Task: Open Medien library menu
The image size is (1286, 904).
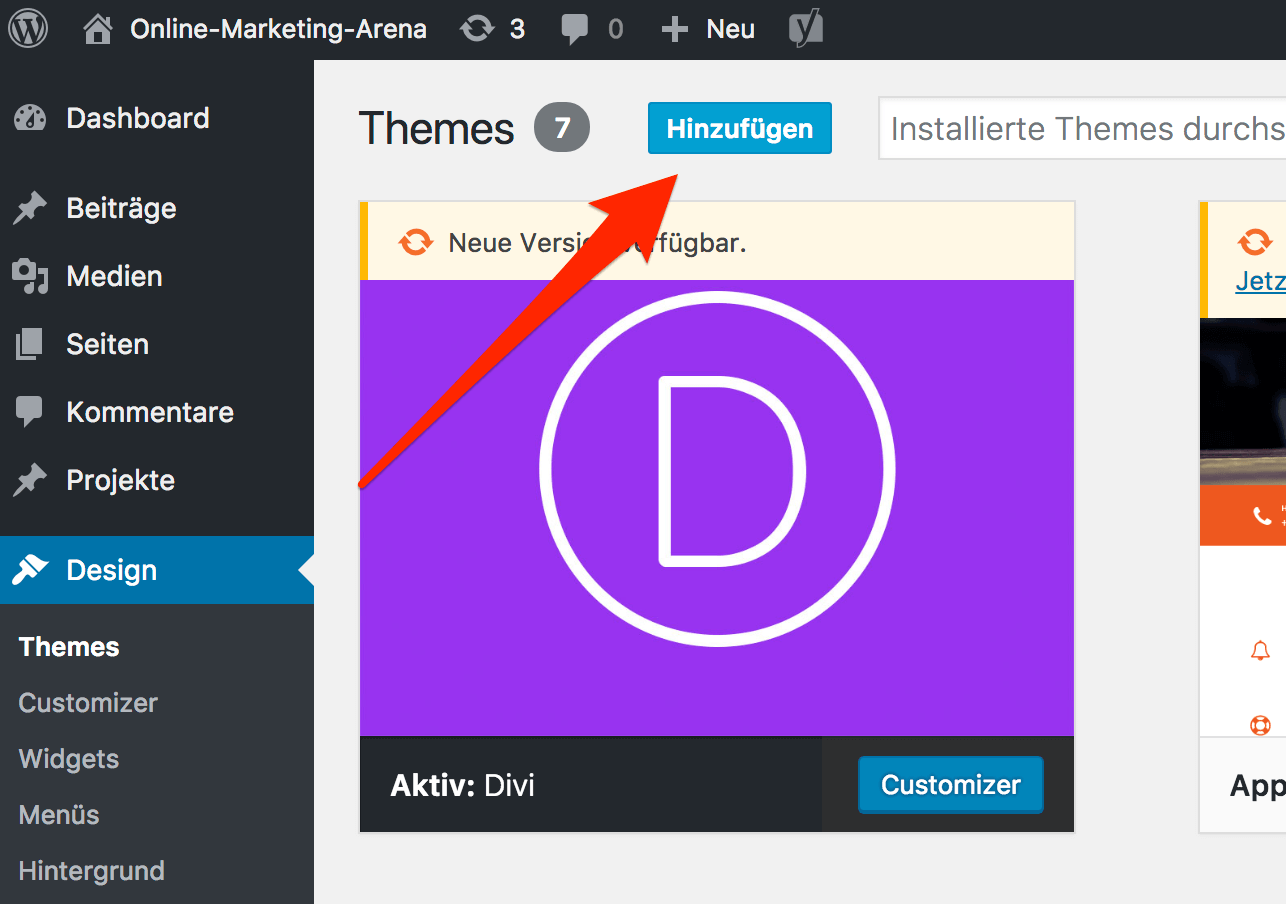Action: tap(157, 276)
